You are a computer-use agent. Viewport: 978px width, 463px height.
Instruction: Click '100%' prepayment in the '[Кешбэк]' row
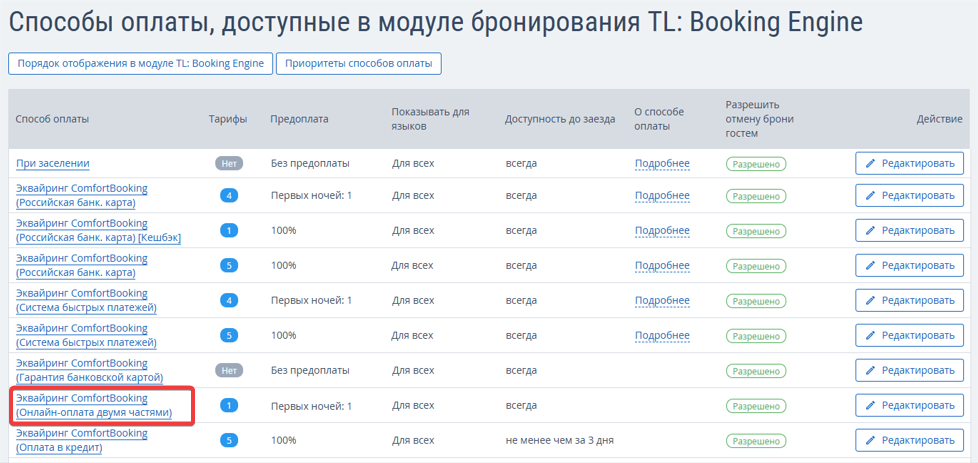(x=283, y=231)
